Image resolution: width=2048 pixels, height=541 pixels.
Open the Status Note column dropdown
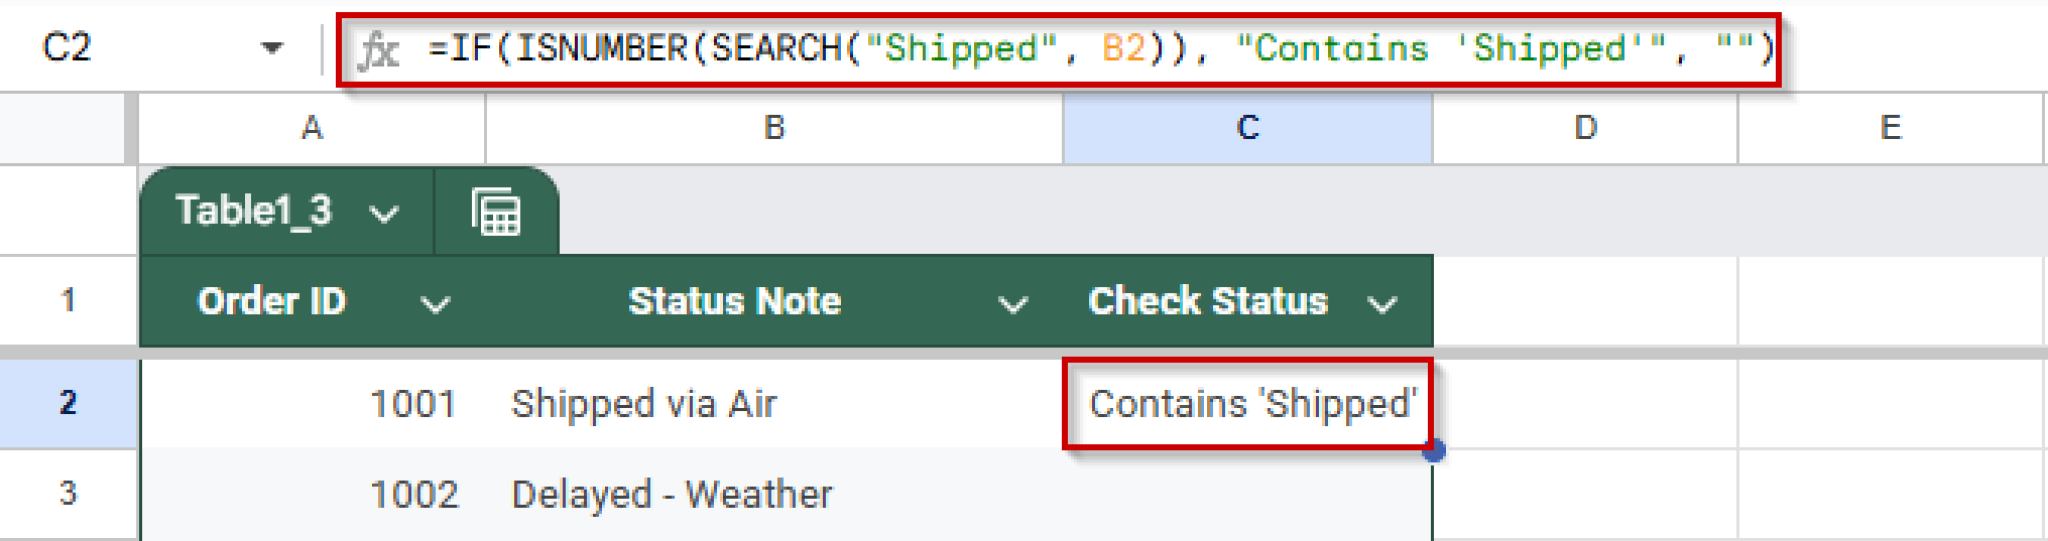tap(1013, 304)
